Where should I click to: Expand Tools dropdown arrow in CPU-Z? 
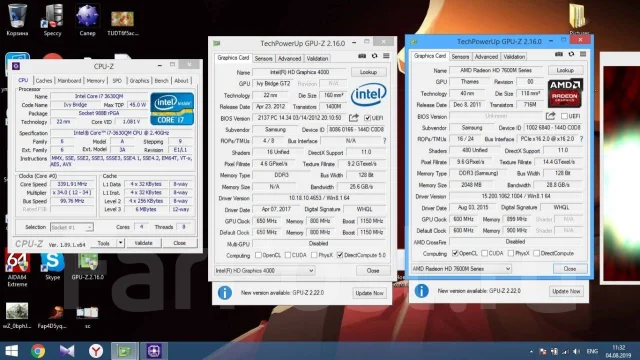pyautogui.click(x=120, y=243)
